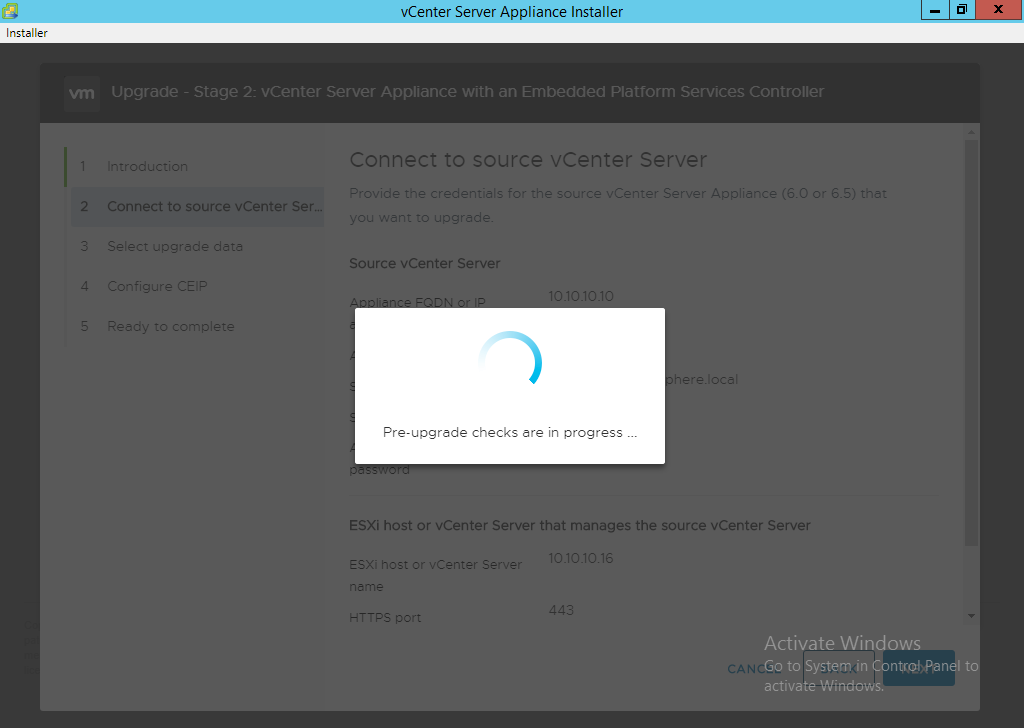This screenshot has height=728, width=1024.
Task: Click the CANCEL button
Action: coord(754,669)
